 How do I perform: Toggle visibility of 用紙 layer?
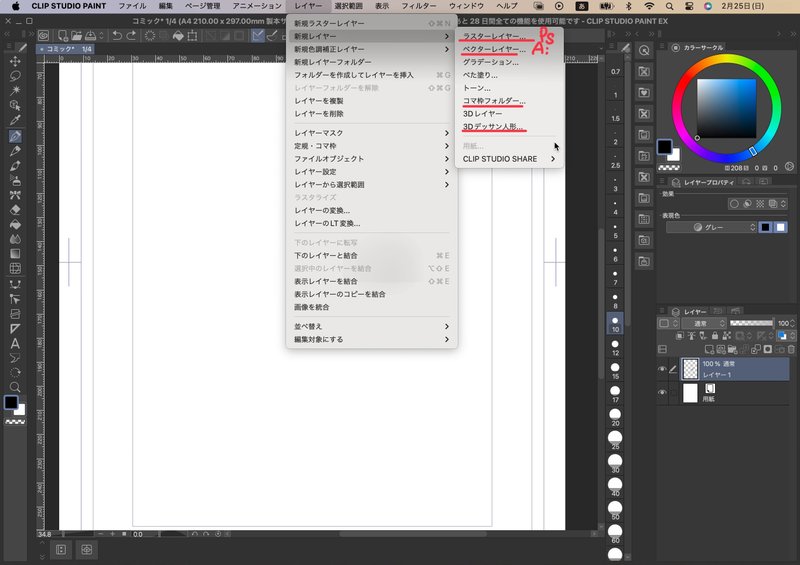(662, 392)
